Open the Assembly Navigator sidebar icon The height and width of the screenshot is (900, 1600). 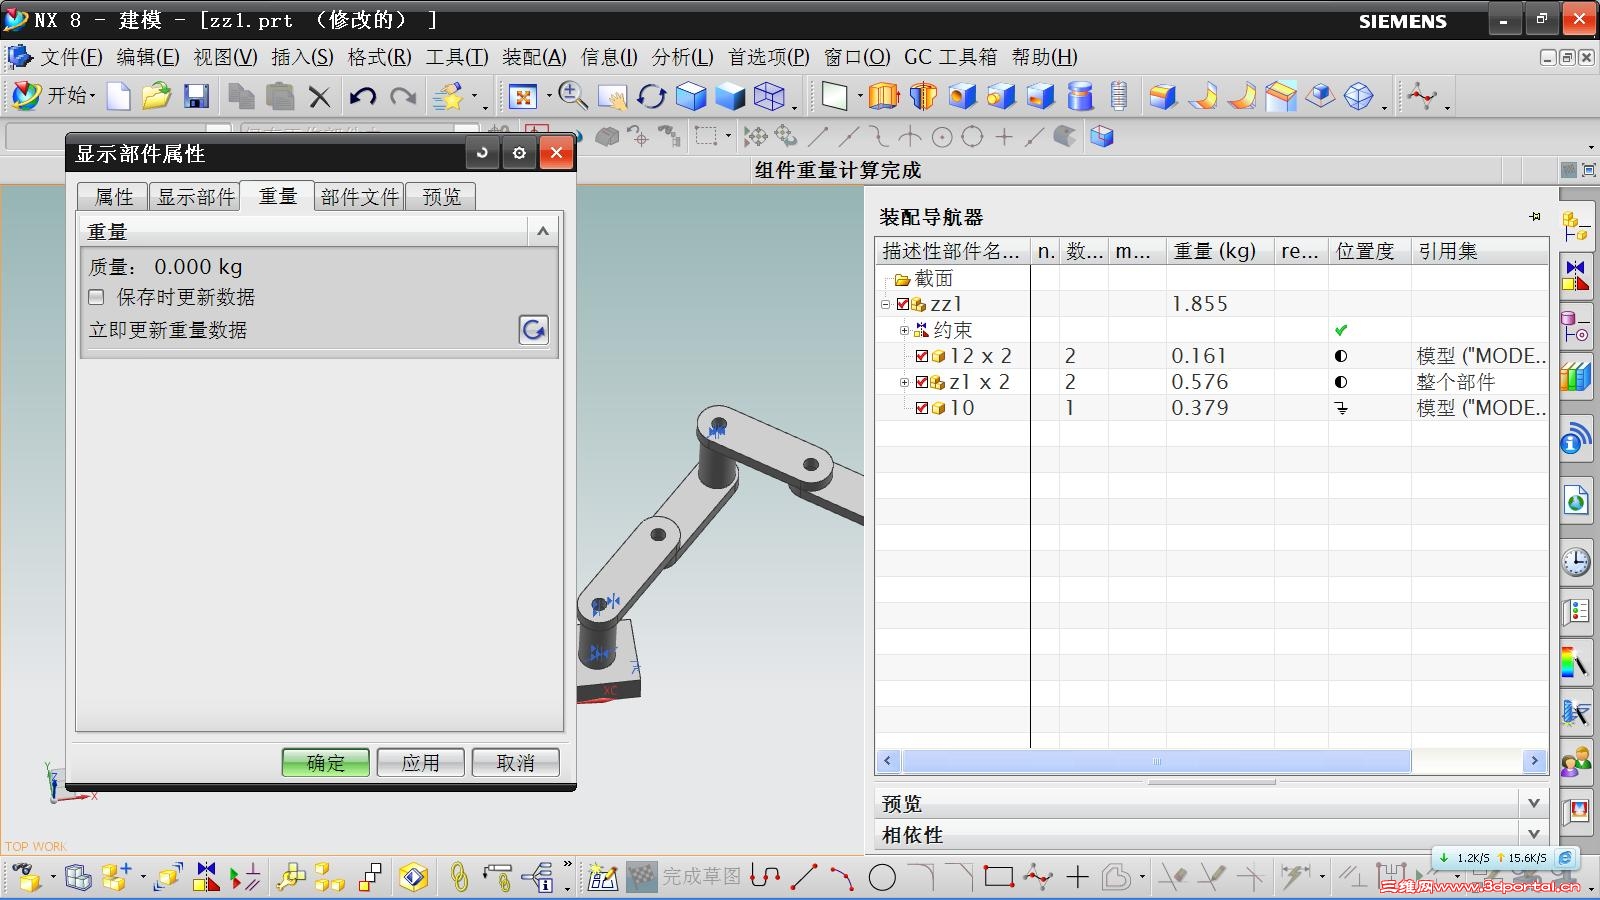pyautogui.click(x=1576, y=225)
